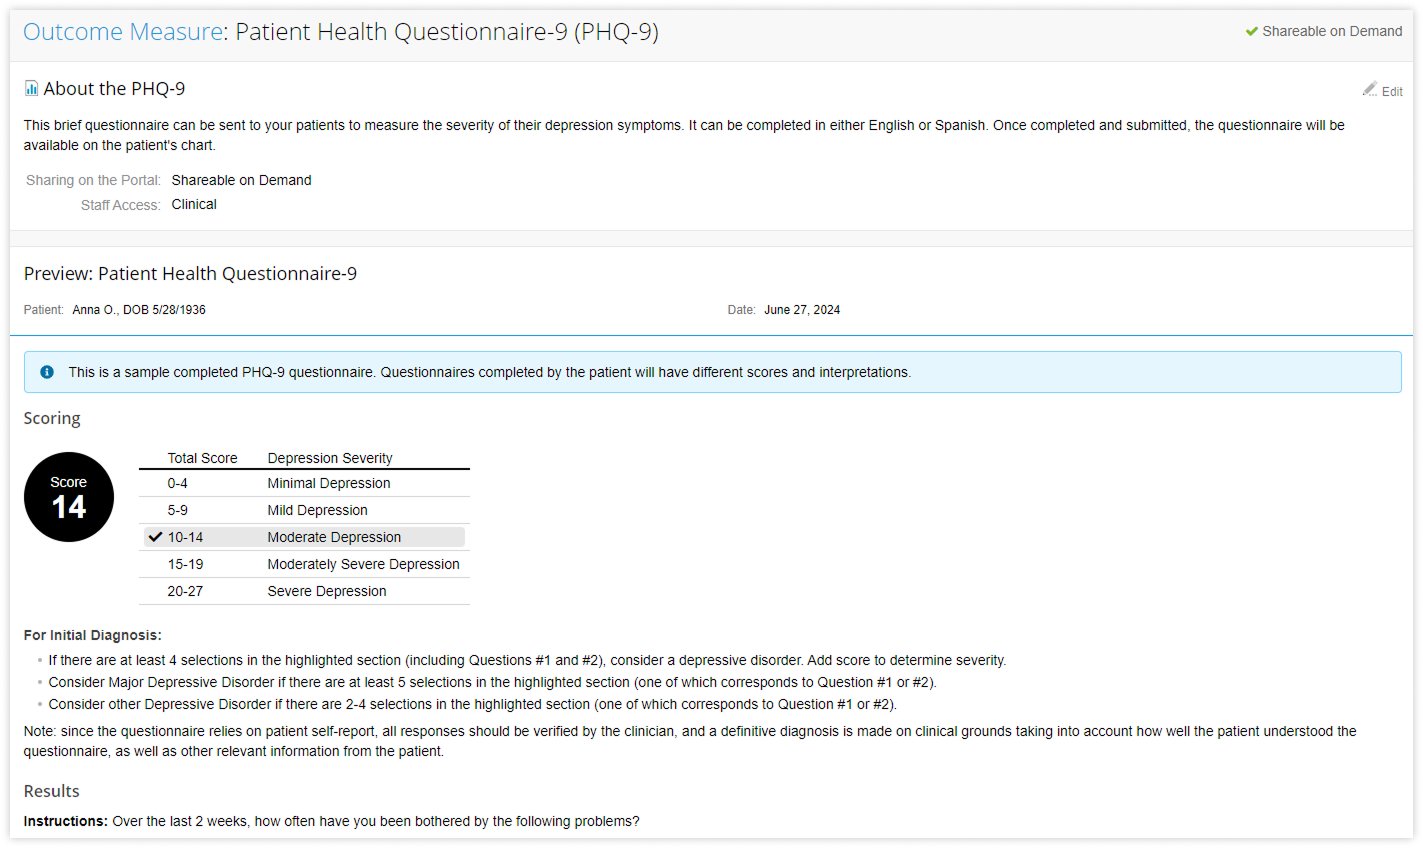Click the checkmark next to 10-14 row

coord(155,537)
